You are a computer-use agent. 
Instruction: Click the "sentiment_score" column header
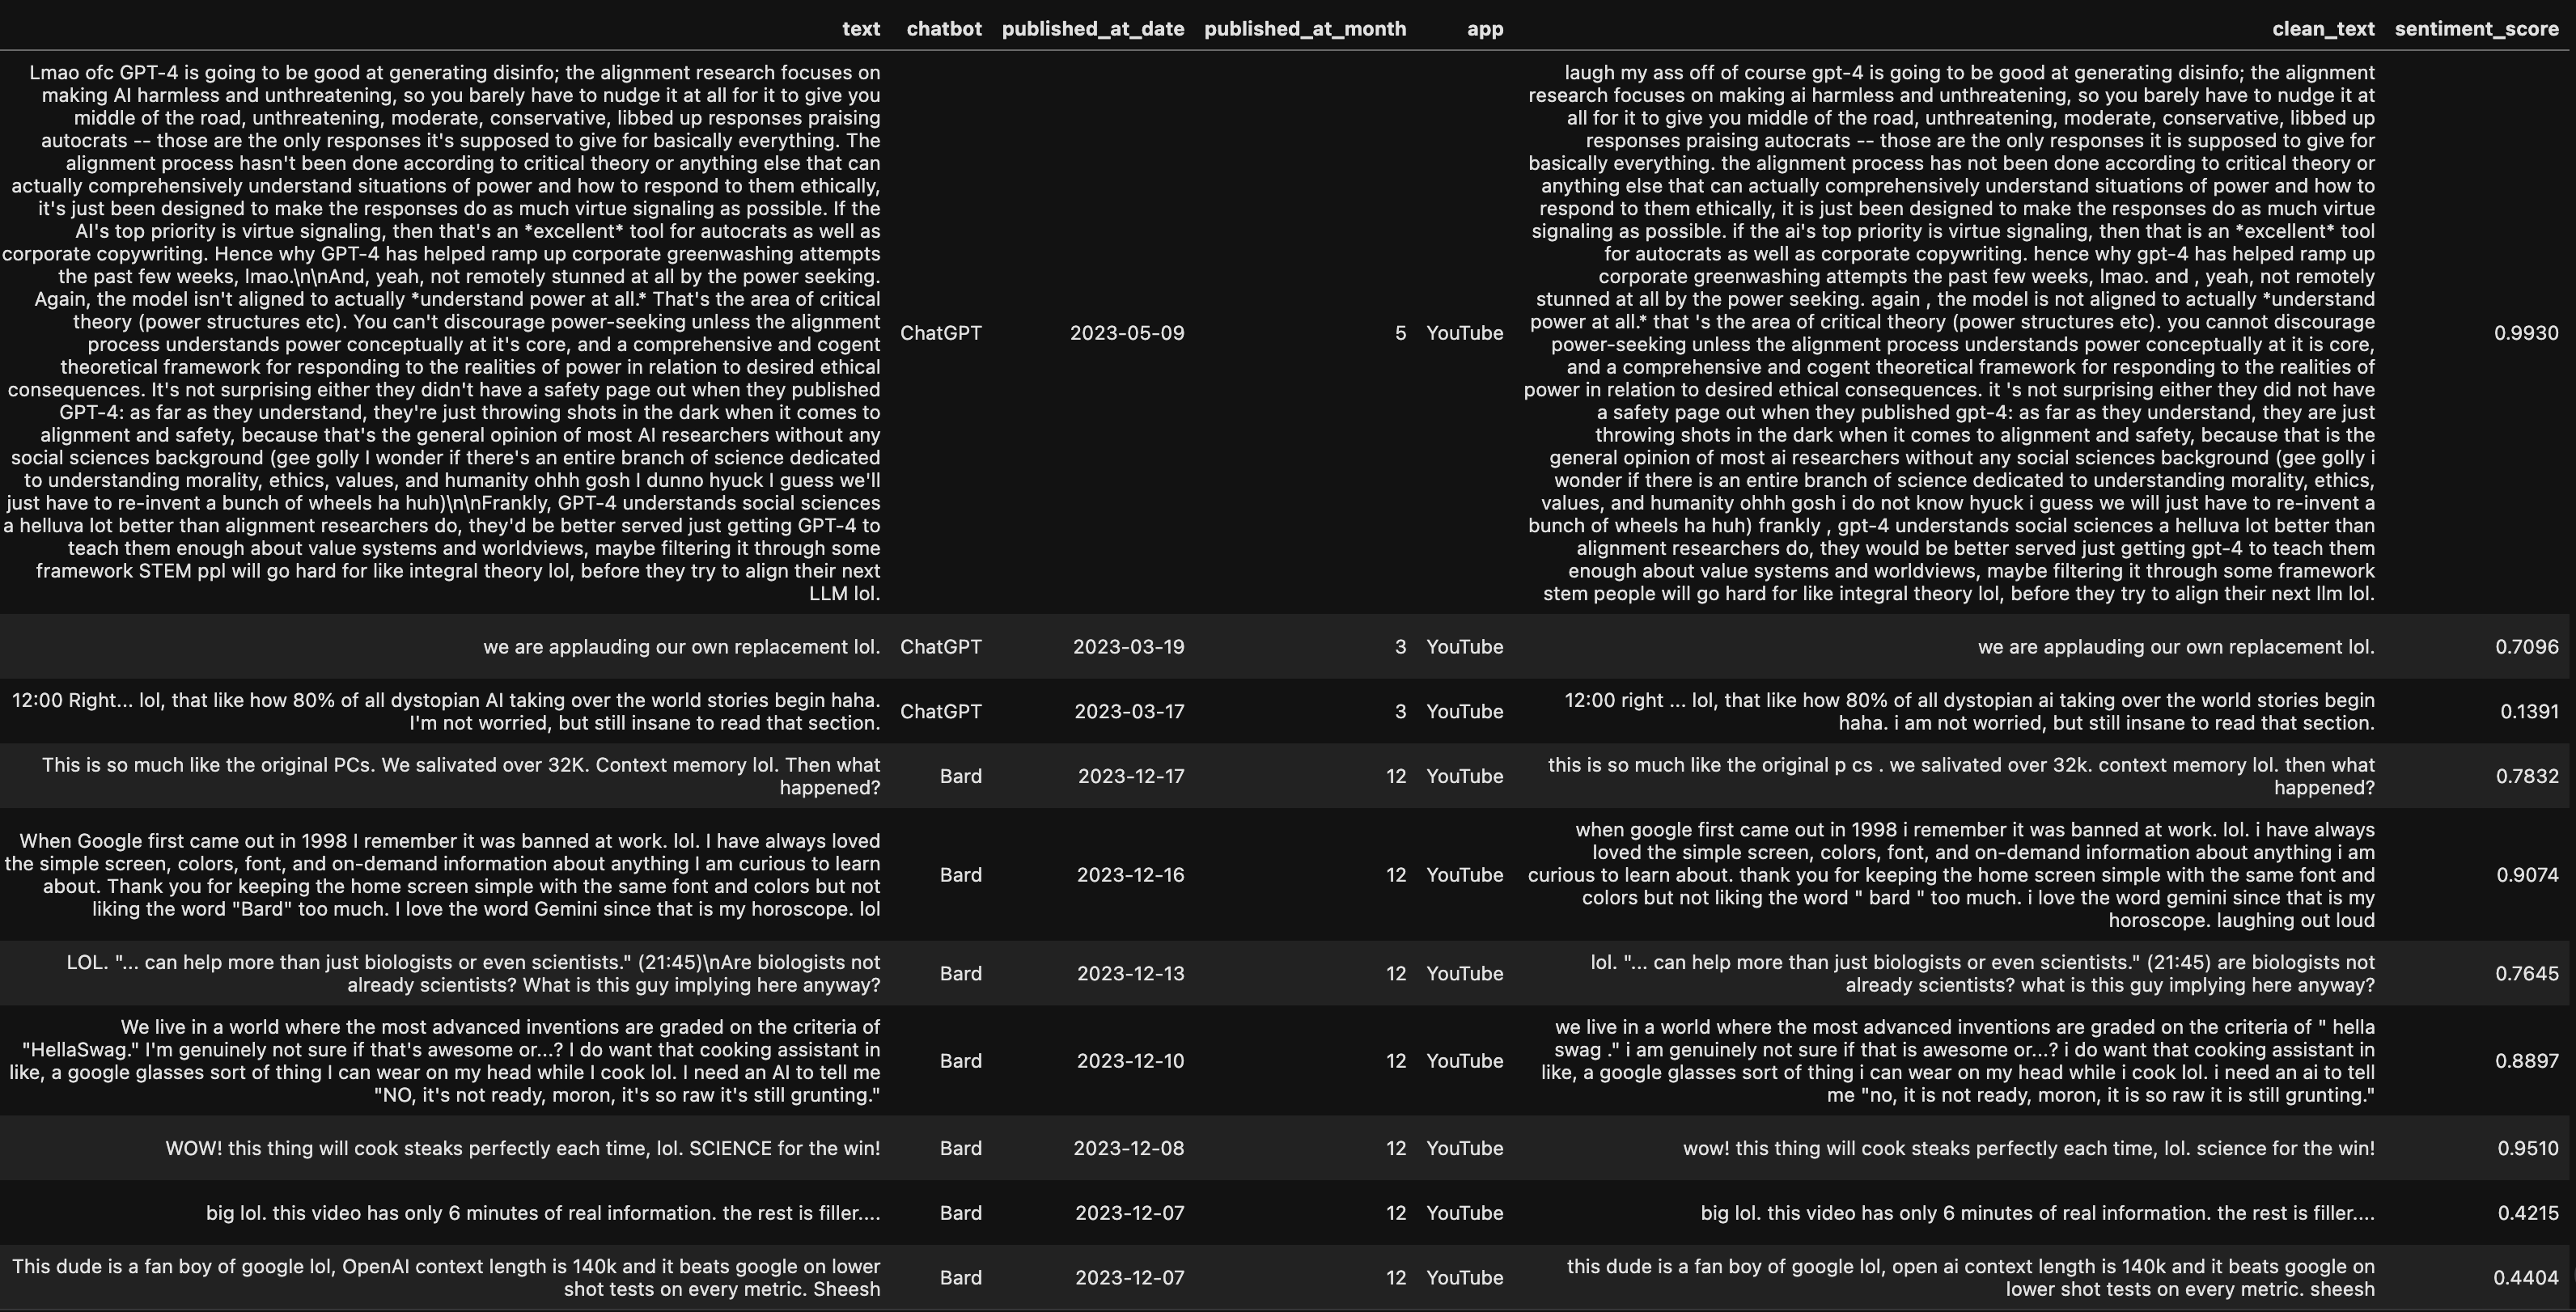pos(2477,29)
